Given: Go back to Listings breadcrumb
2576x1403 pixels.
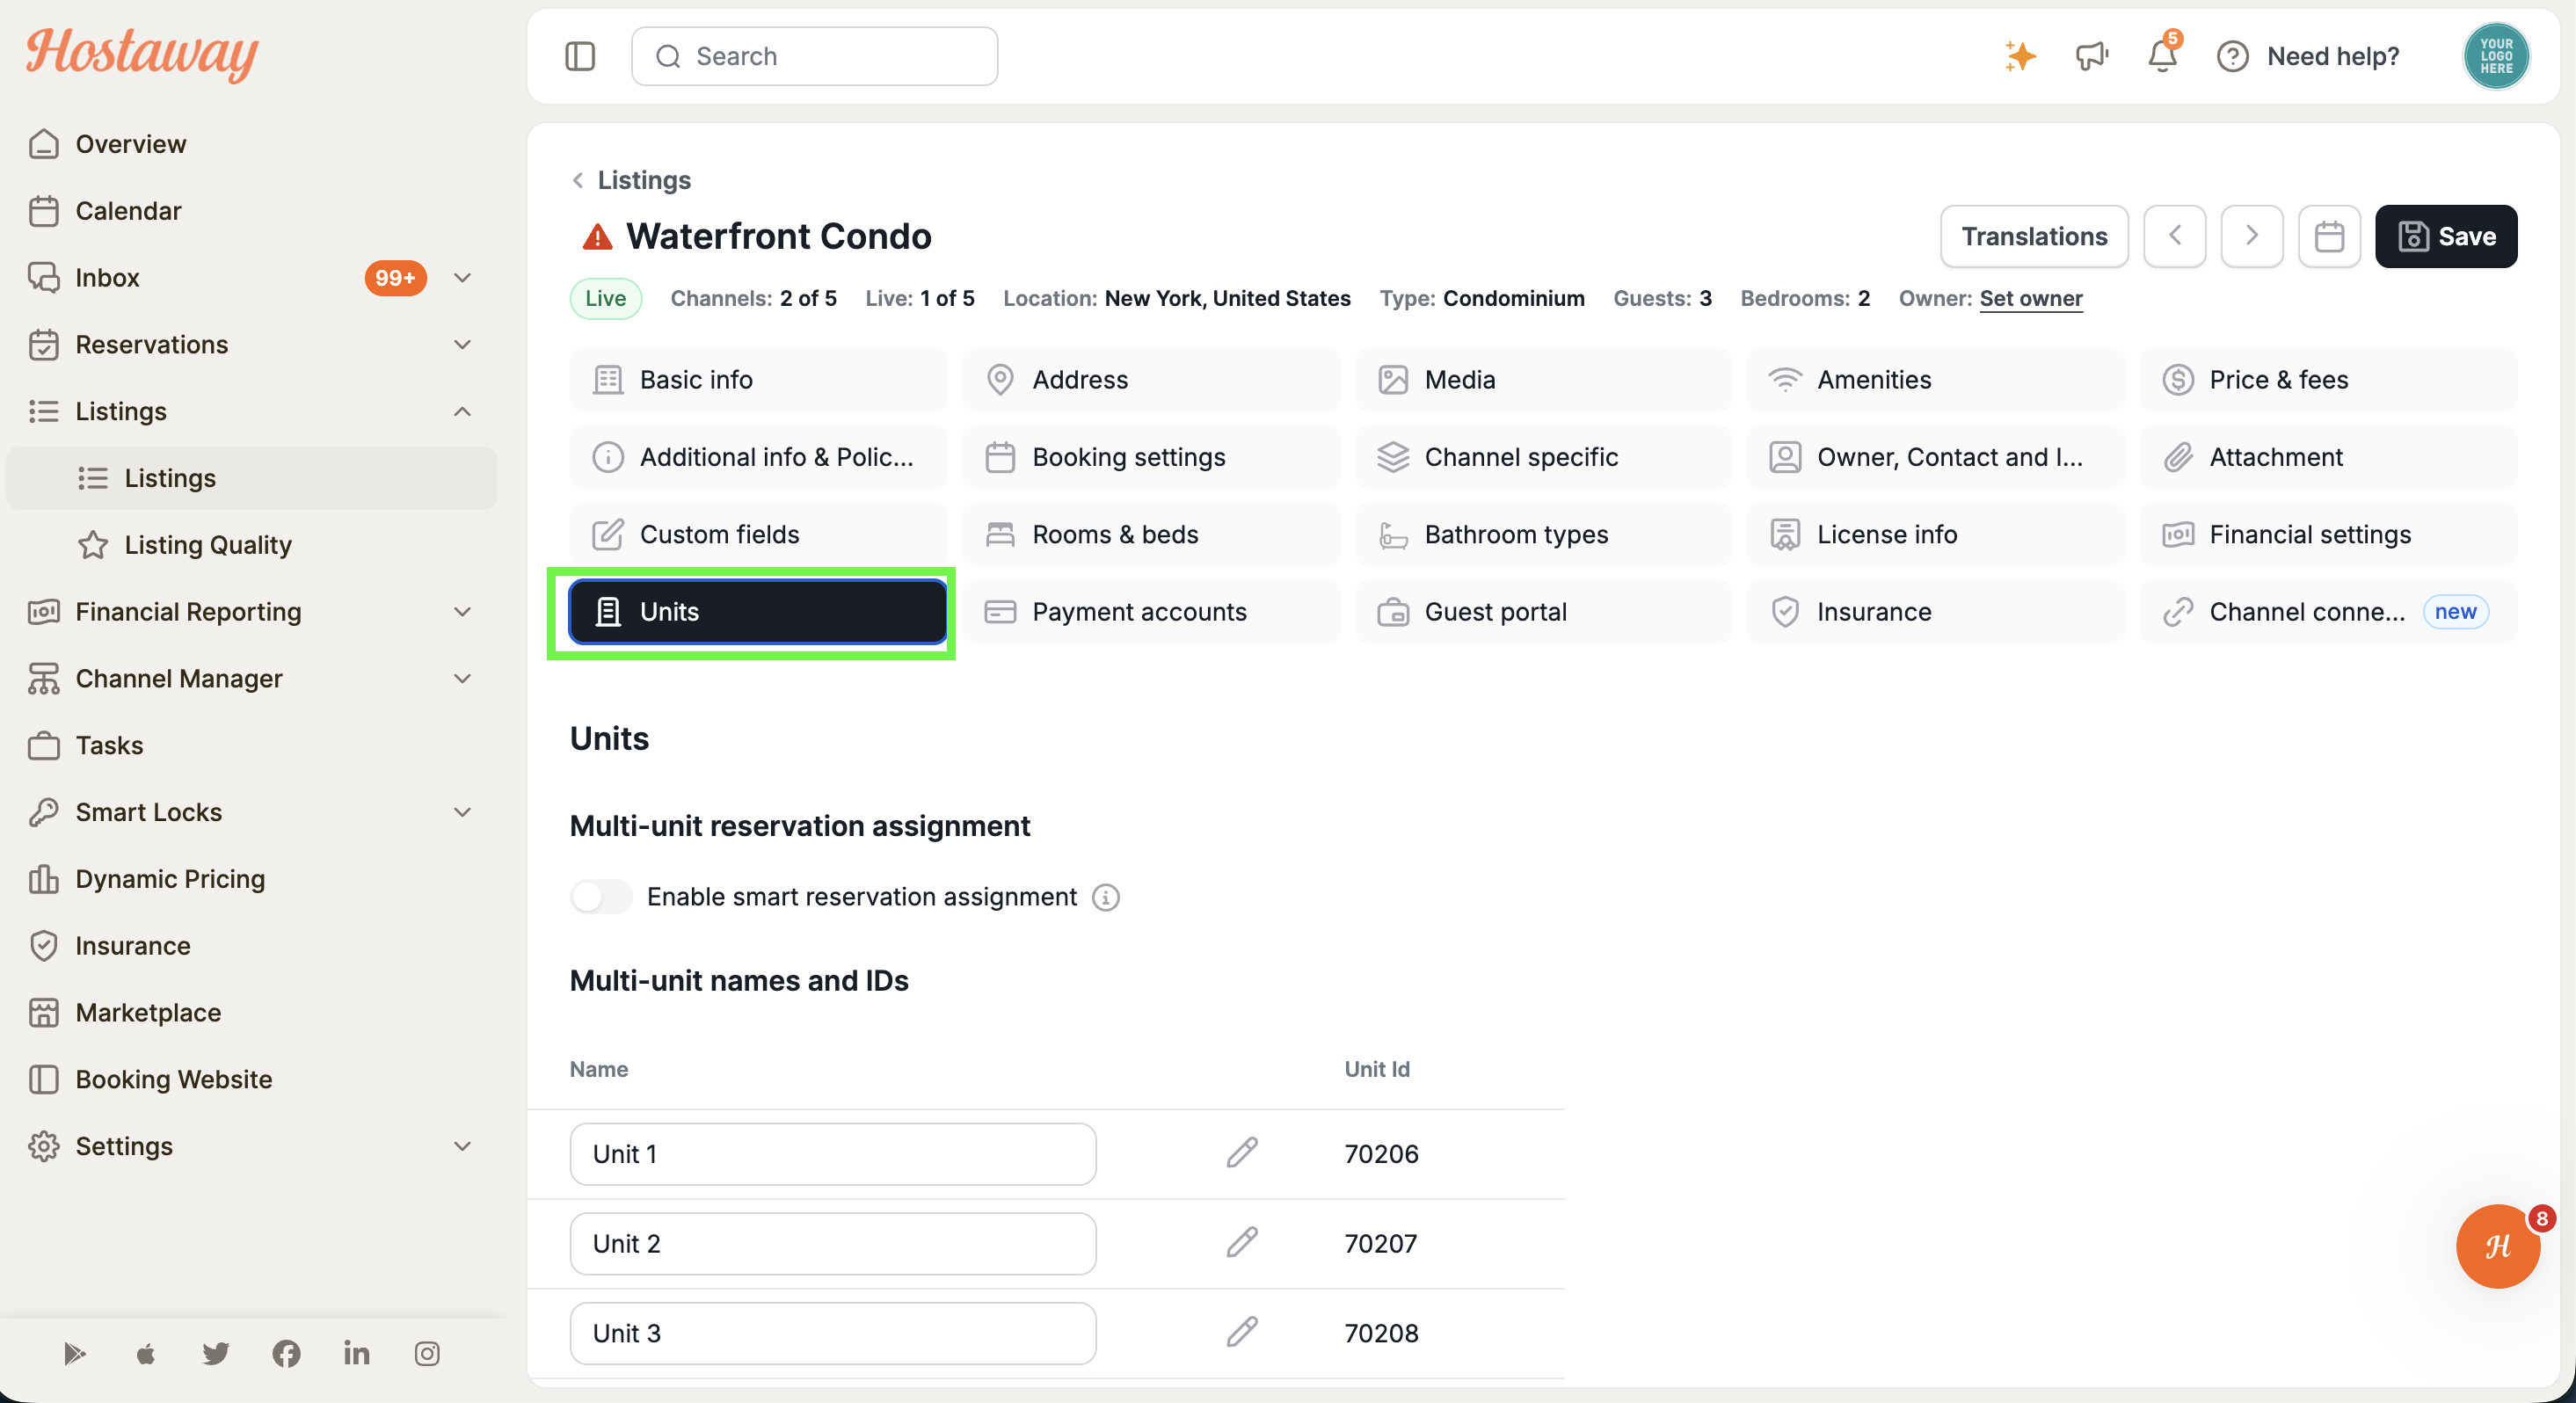Looking at the screenshot, I should pyautogui.click(x=630, y=180).
